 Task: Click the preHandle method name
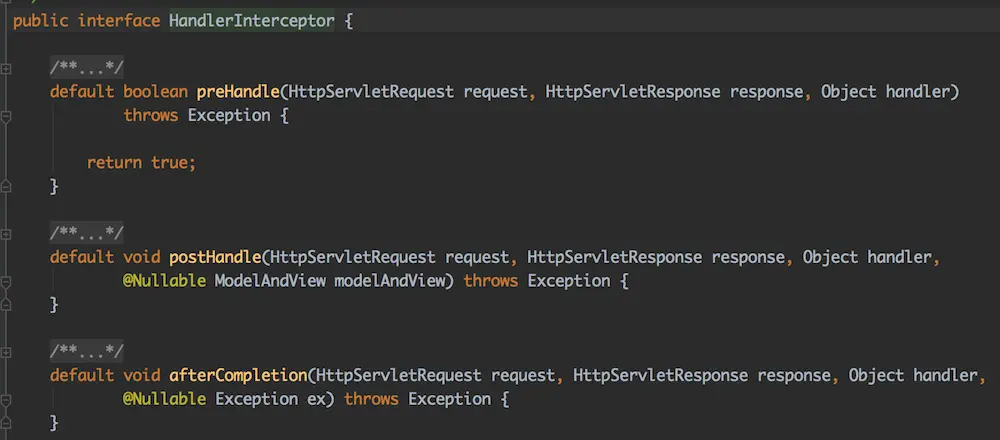237,92
